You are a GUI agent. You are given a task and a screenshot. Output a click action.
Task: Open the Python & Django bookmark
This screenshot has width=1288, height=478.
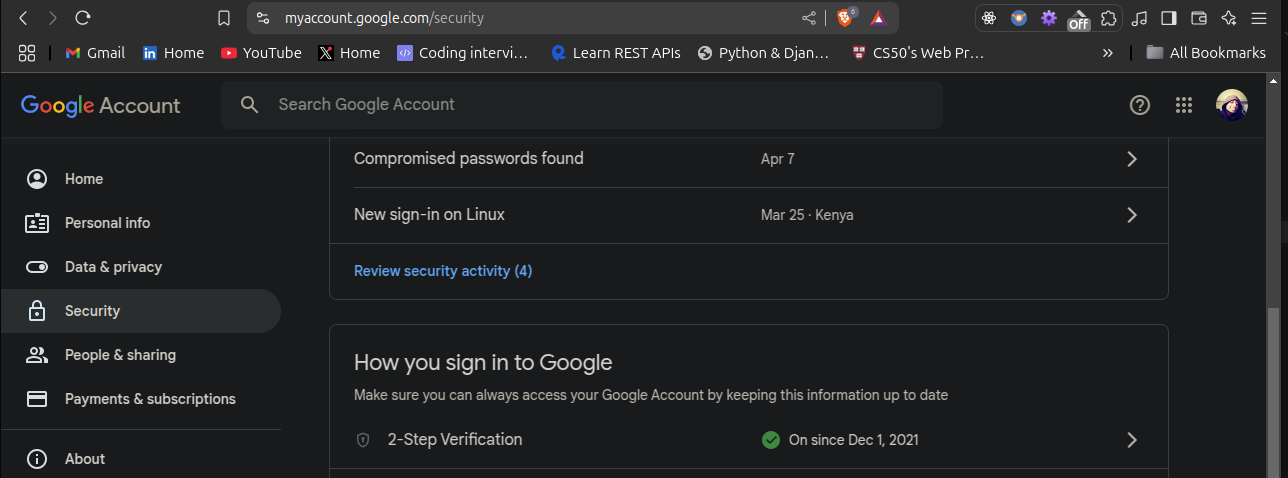point(764,53)
